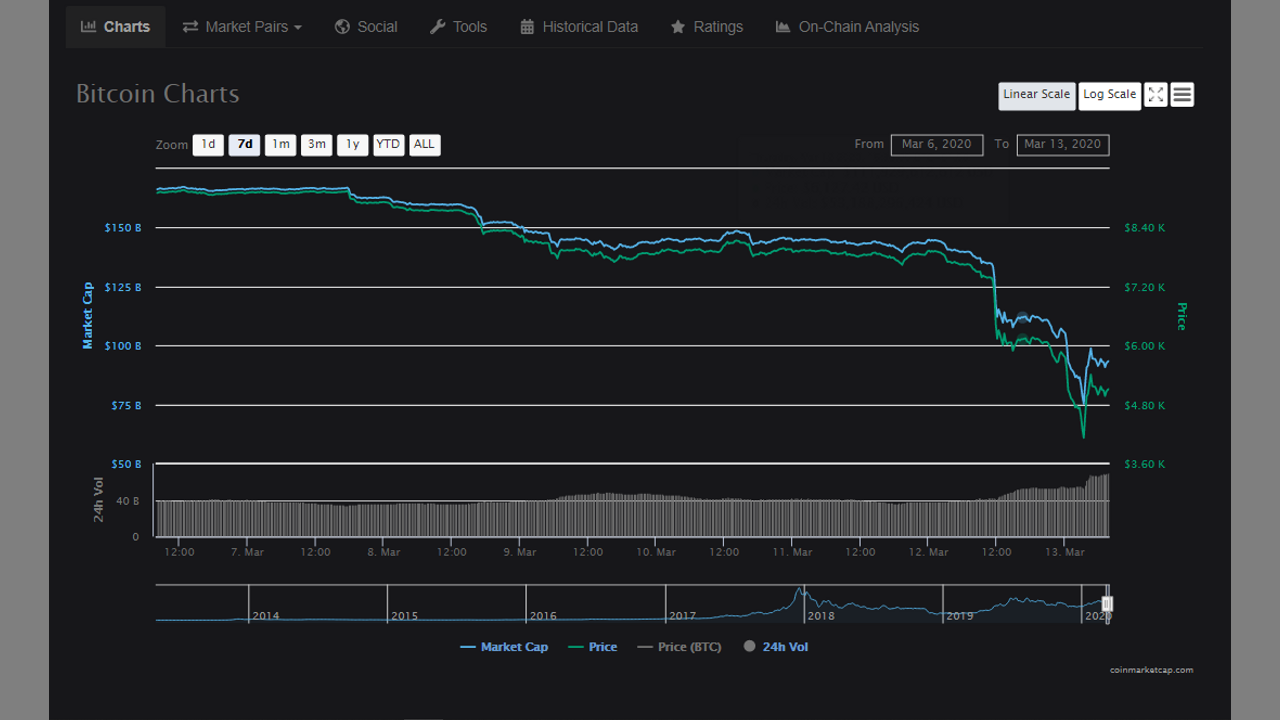
Task: Expand the Market Pairs dropdown
Action: (242, 27)
